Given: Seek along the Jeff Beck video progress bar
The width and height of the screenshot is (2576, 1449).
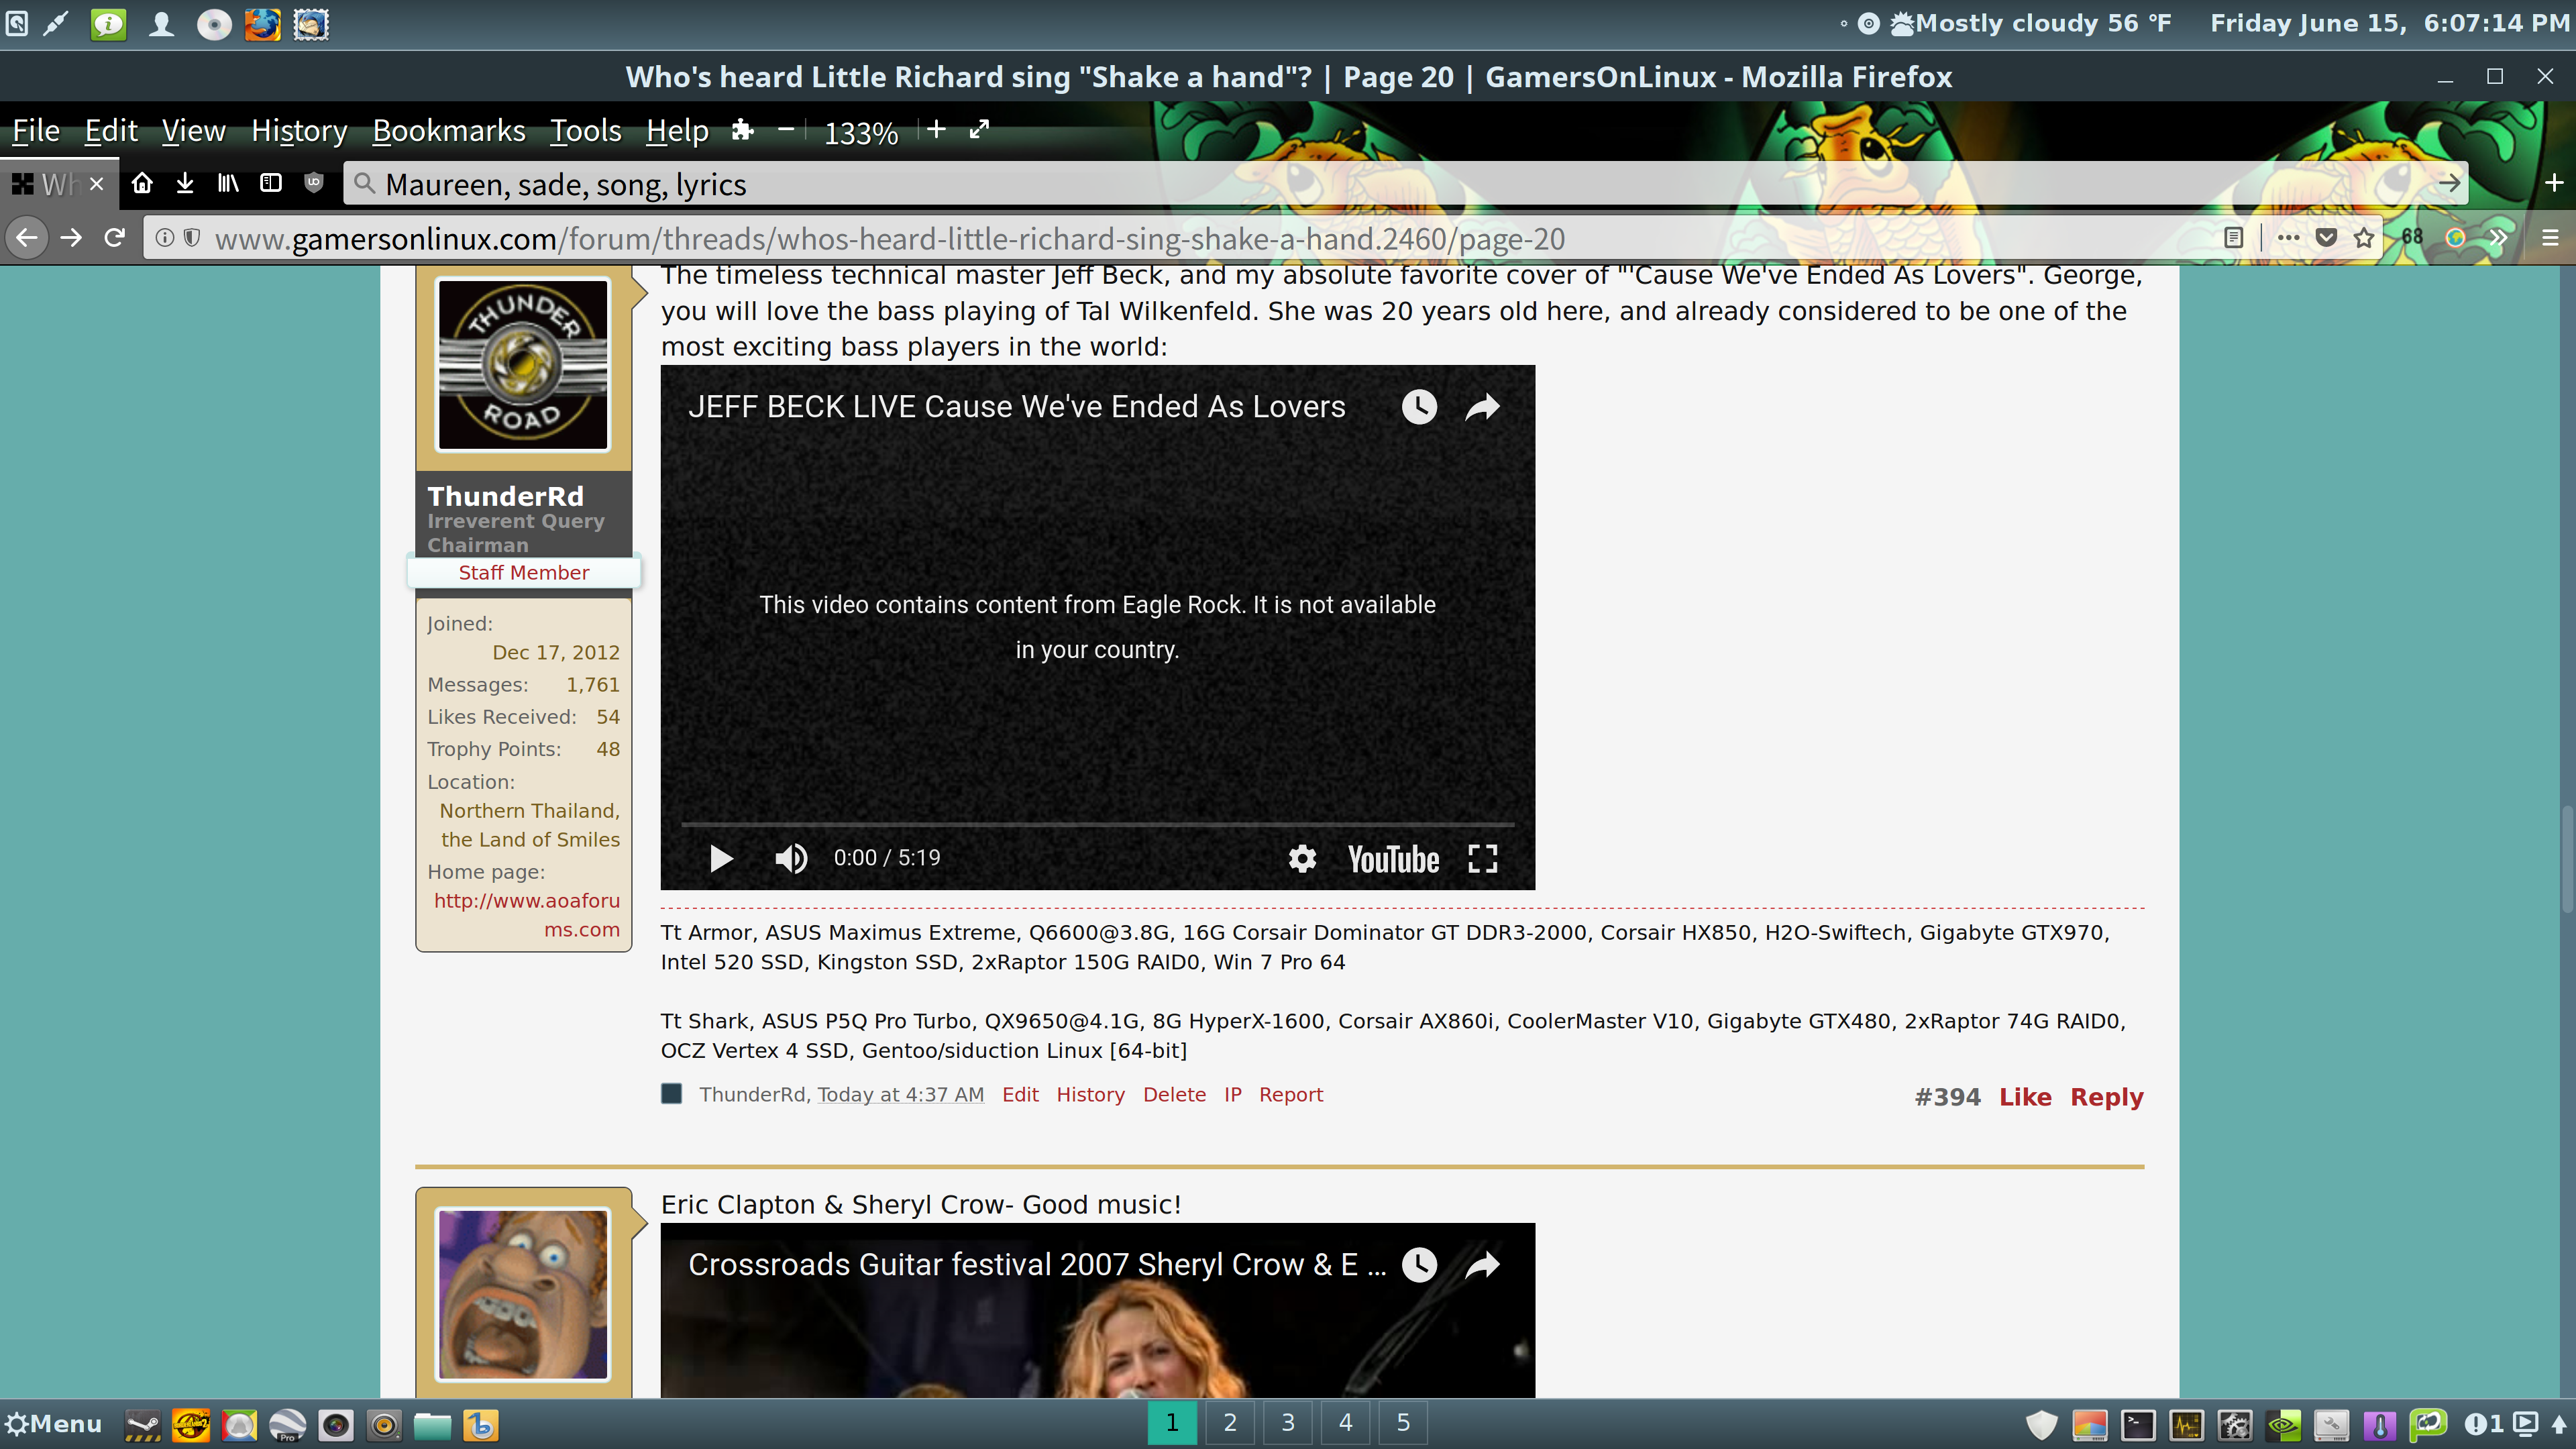Looking at the screenshot, I should click(1098, 824).
